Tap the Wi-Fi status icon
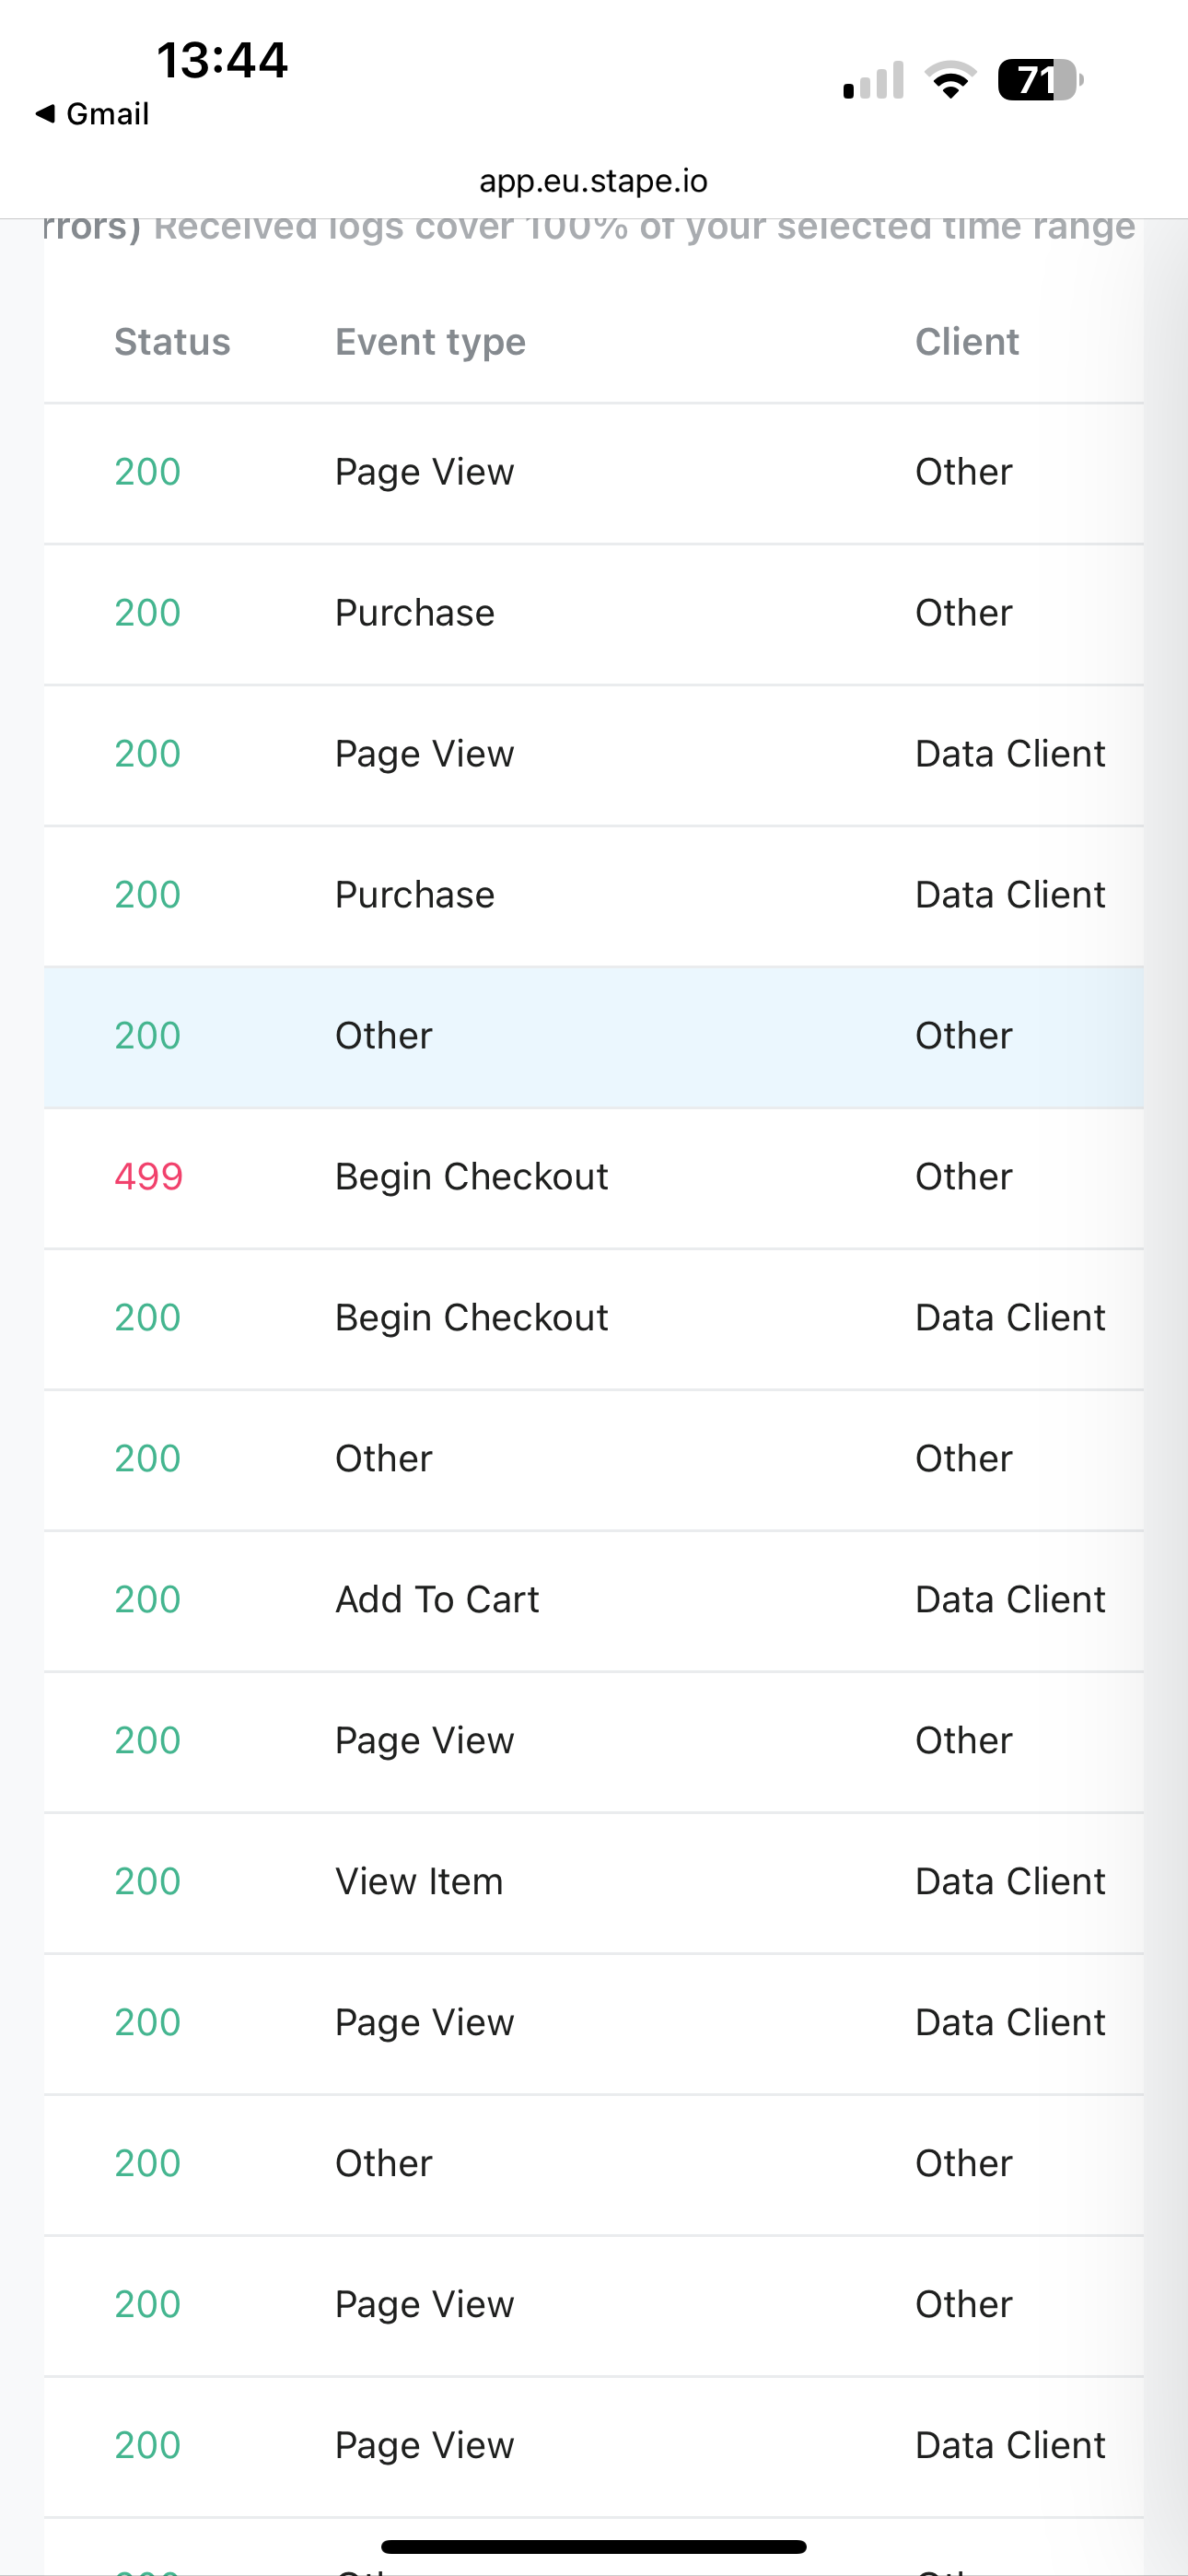 coord(951,80)
